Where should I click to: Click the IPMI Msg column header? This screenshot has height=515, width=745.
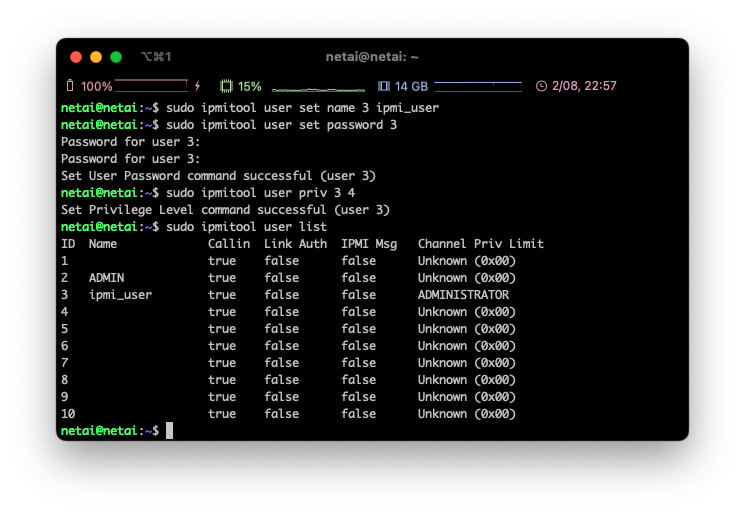pos(369,244)
